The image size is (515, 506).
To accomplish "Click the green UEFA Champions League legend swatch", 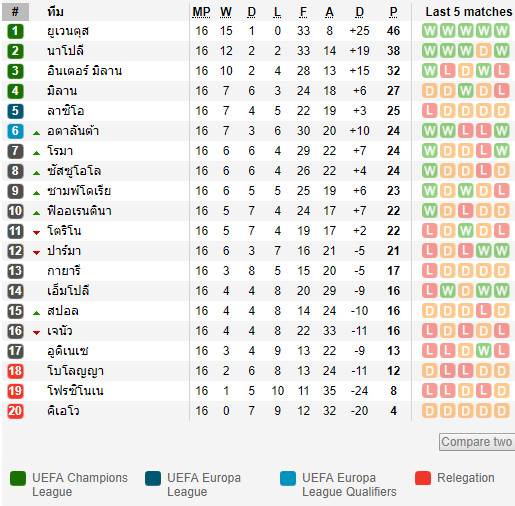I will [x=18, y=478].
